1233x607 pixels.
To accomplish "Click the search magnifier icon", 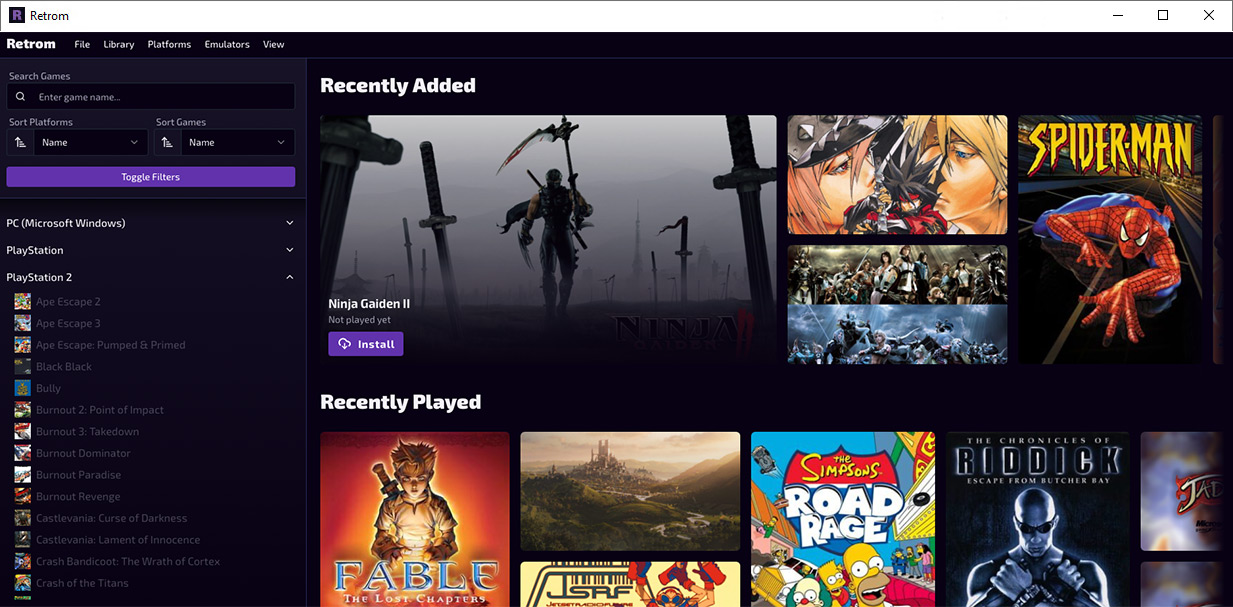I will [x=20, y=97].
